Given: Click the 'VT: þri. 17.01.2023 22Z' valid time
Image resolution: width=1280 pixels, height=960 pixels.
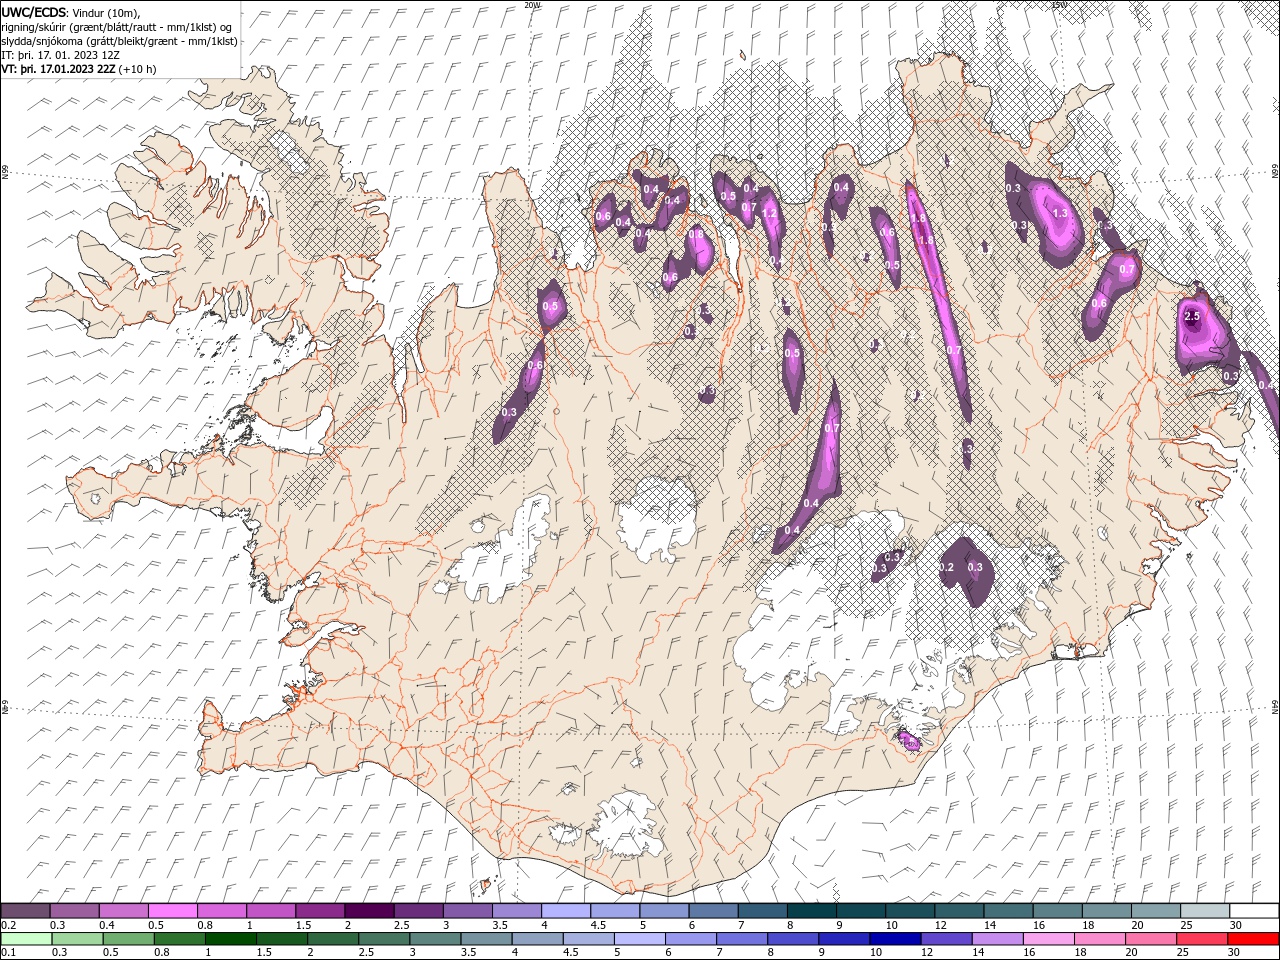Looking at the screenshot, I should 59,69.
